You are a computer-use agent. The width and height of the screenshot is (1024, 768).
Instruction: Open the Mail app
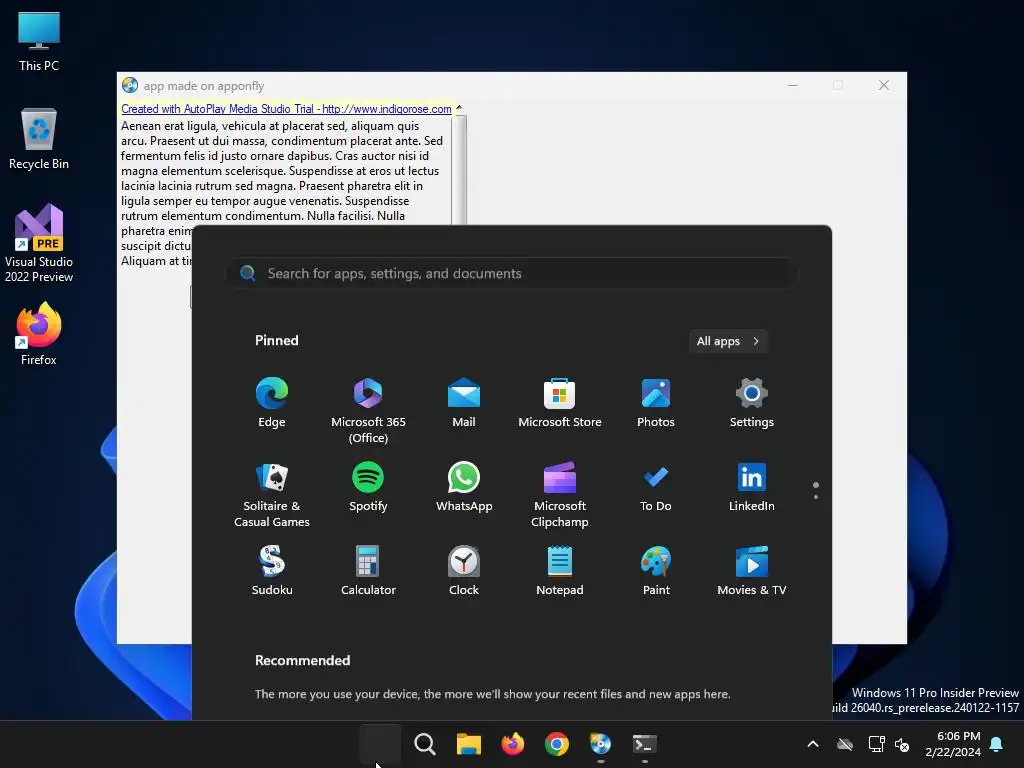(464, 402)
